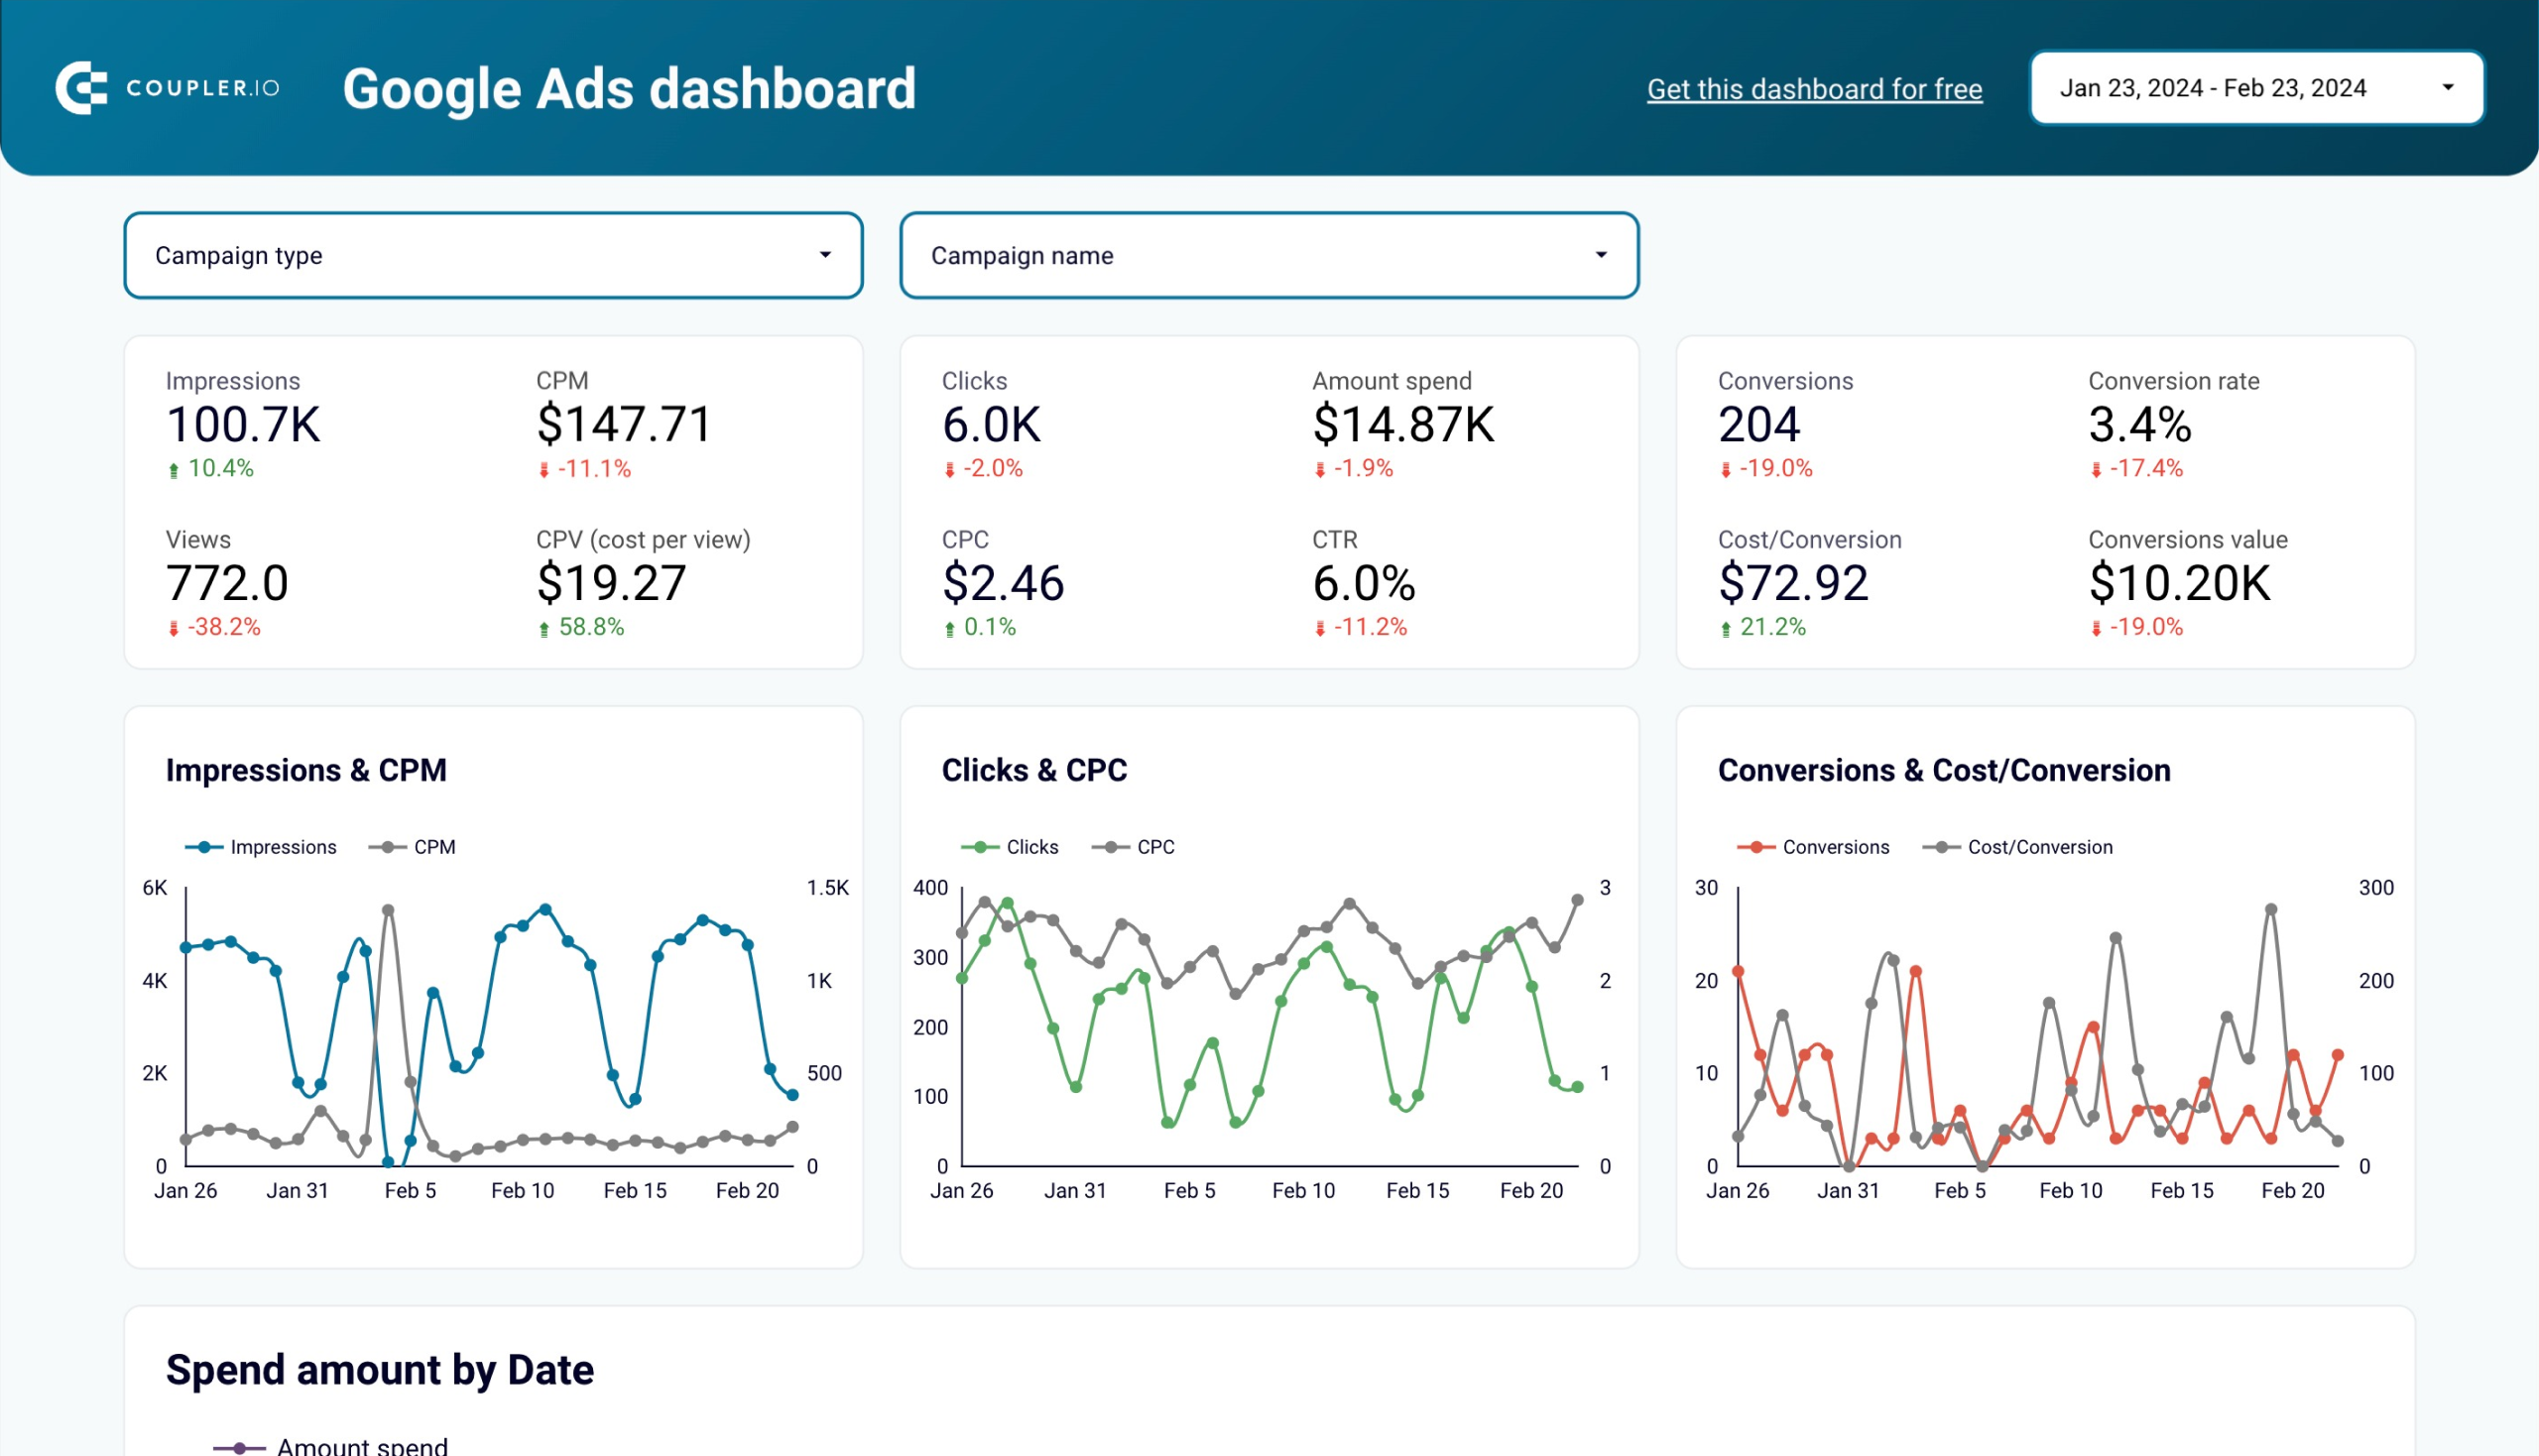Click the red arrow next to CTR -11.2%
This screenshot has width=2539, height=1456.
click(1322, 628)
